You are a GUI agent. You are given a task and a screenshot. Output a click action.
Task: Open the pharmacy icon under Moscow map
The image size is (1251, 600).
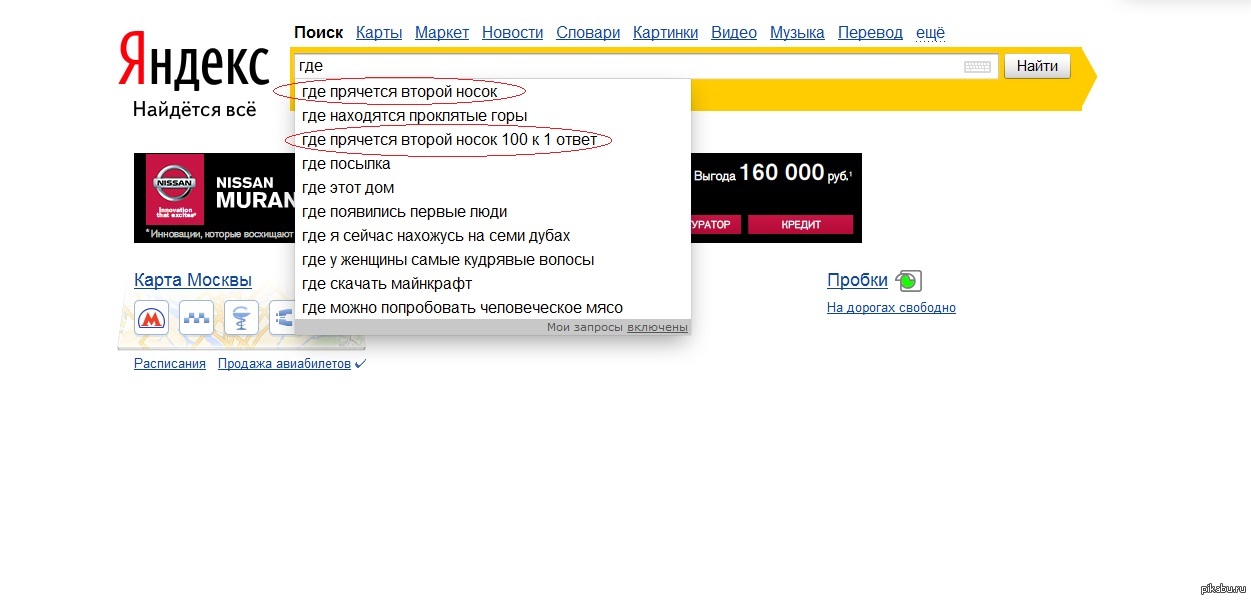[241, 318]
